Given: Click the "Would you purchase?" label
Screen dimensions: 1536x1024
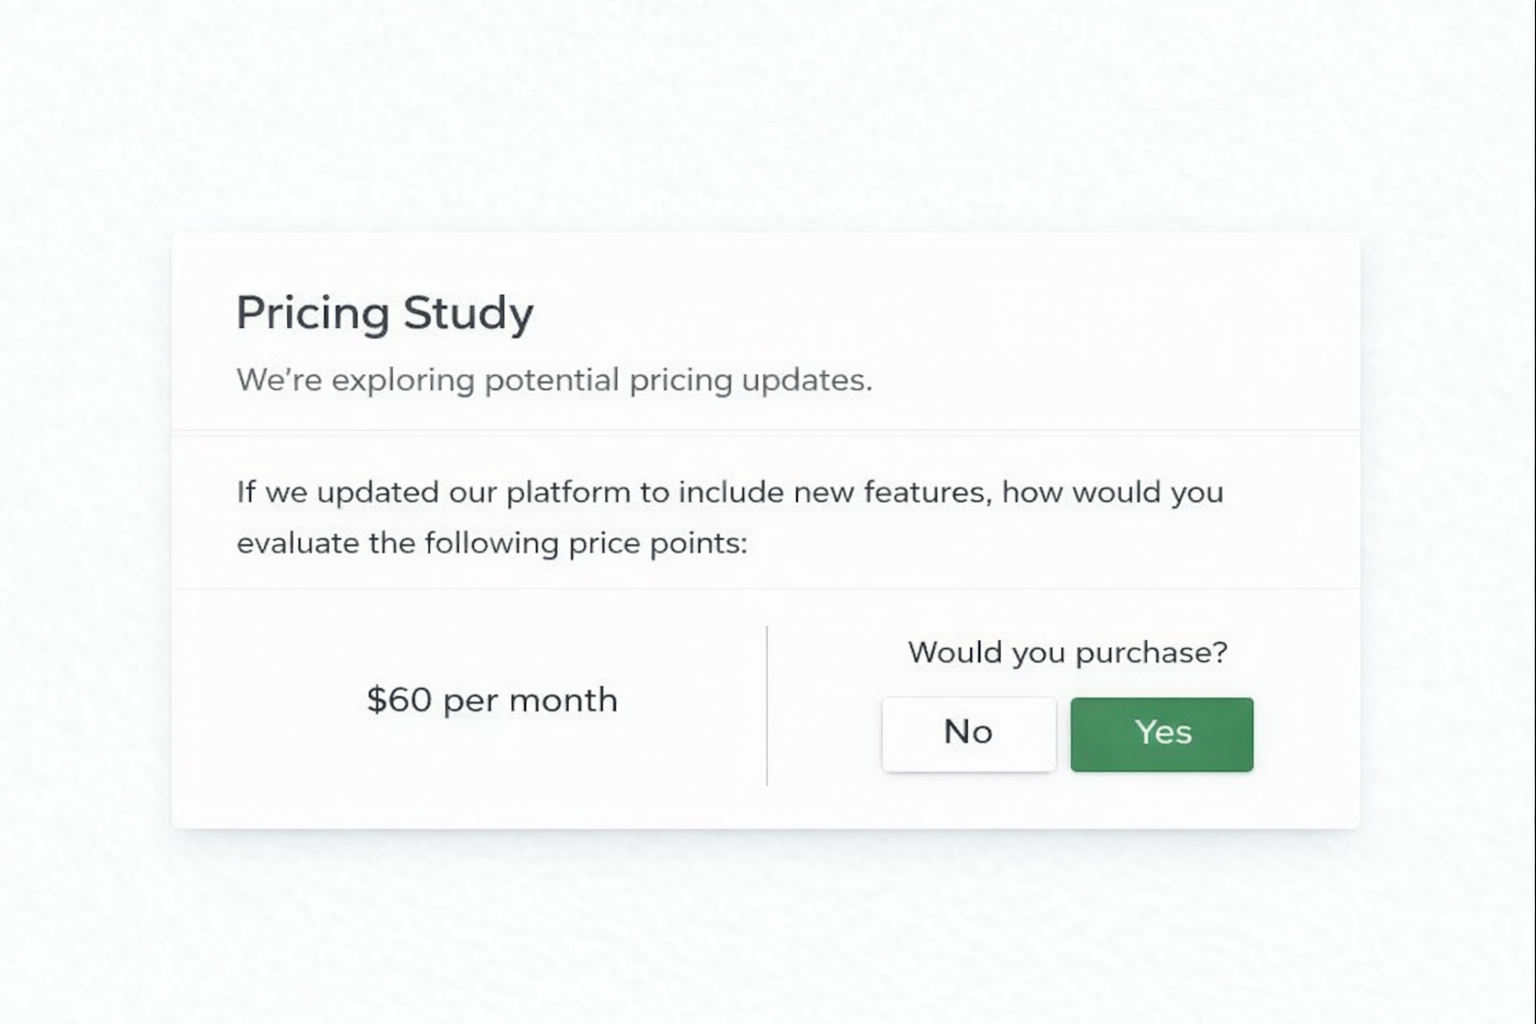Looking at the screenshot, I should pyautogui.click(x=1067, y=652).
